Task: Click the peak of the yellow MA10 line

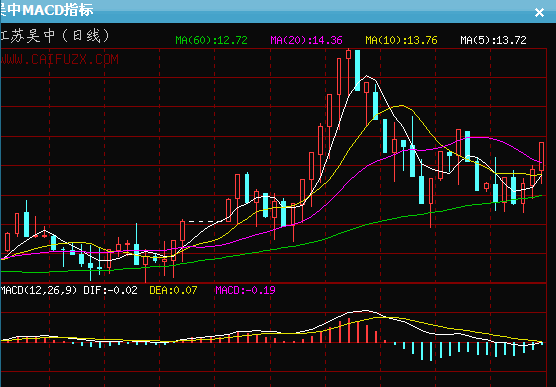Action: pyautogui.click(x=401, y=105)
